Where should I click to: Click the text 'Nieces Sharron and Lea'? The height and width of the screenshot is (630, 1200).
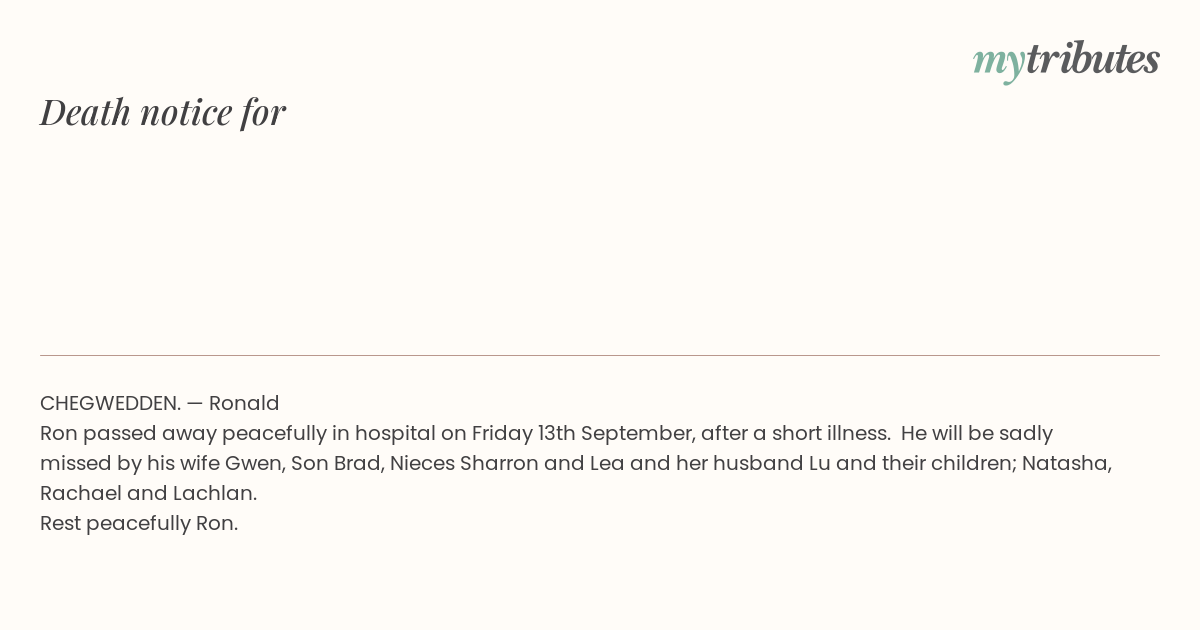coord(507,463)
